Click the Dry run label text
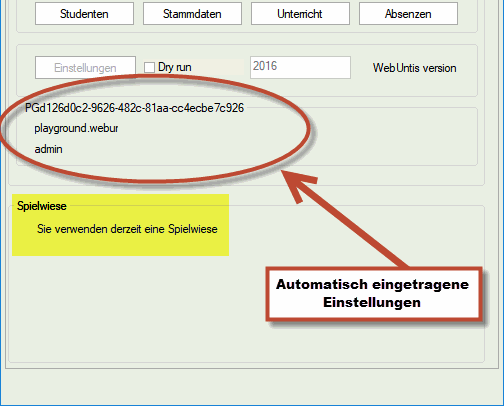 (x=175, y=67)
